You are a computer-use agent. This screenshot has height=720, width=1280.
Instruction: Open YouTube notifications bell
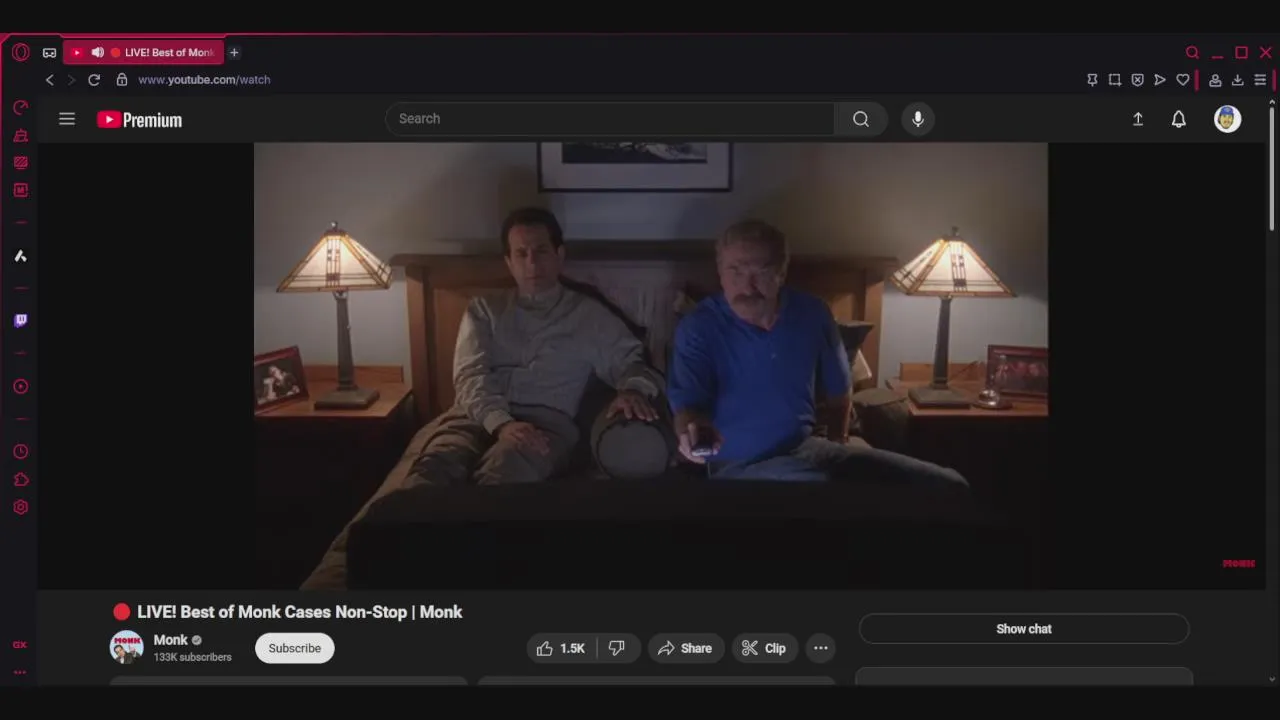click(1179, 119)
